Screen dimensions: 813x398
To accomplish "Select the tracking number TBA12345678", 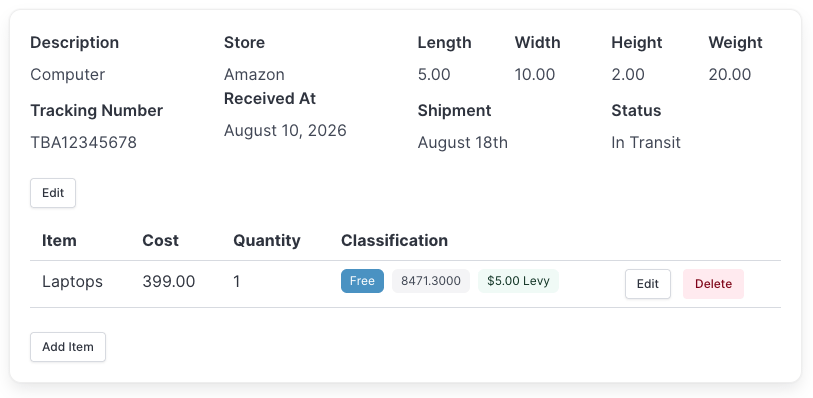I will pos(83,143).
